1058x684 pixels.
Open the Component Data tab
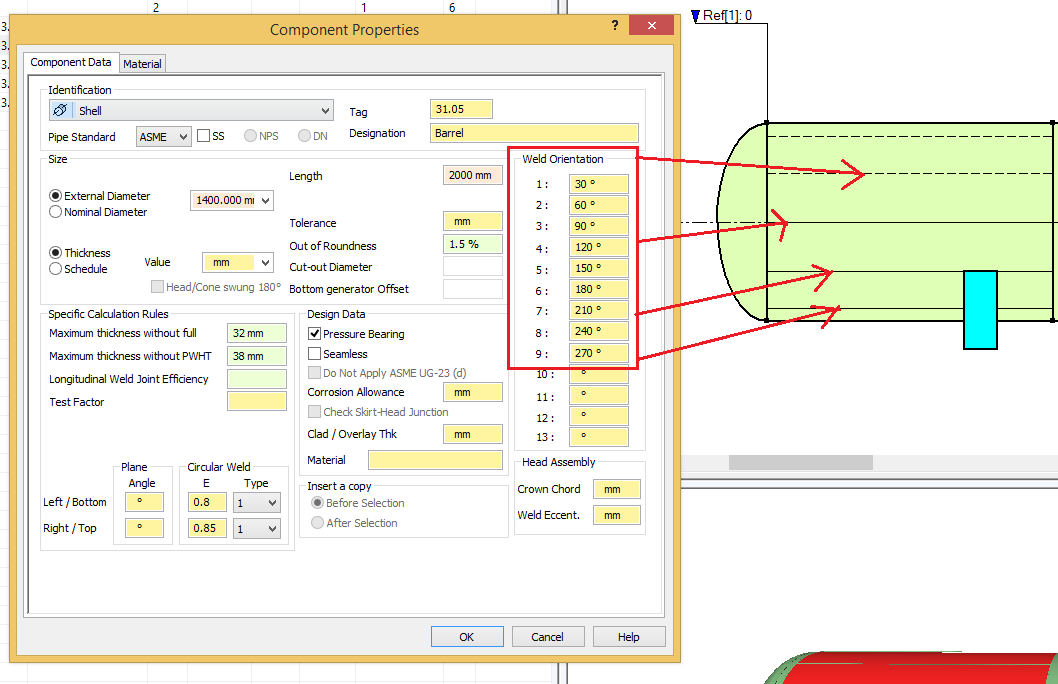click(x=71, y=62)
